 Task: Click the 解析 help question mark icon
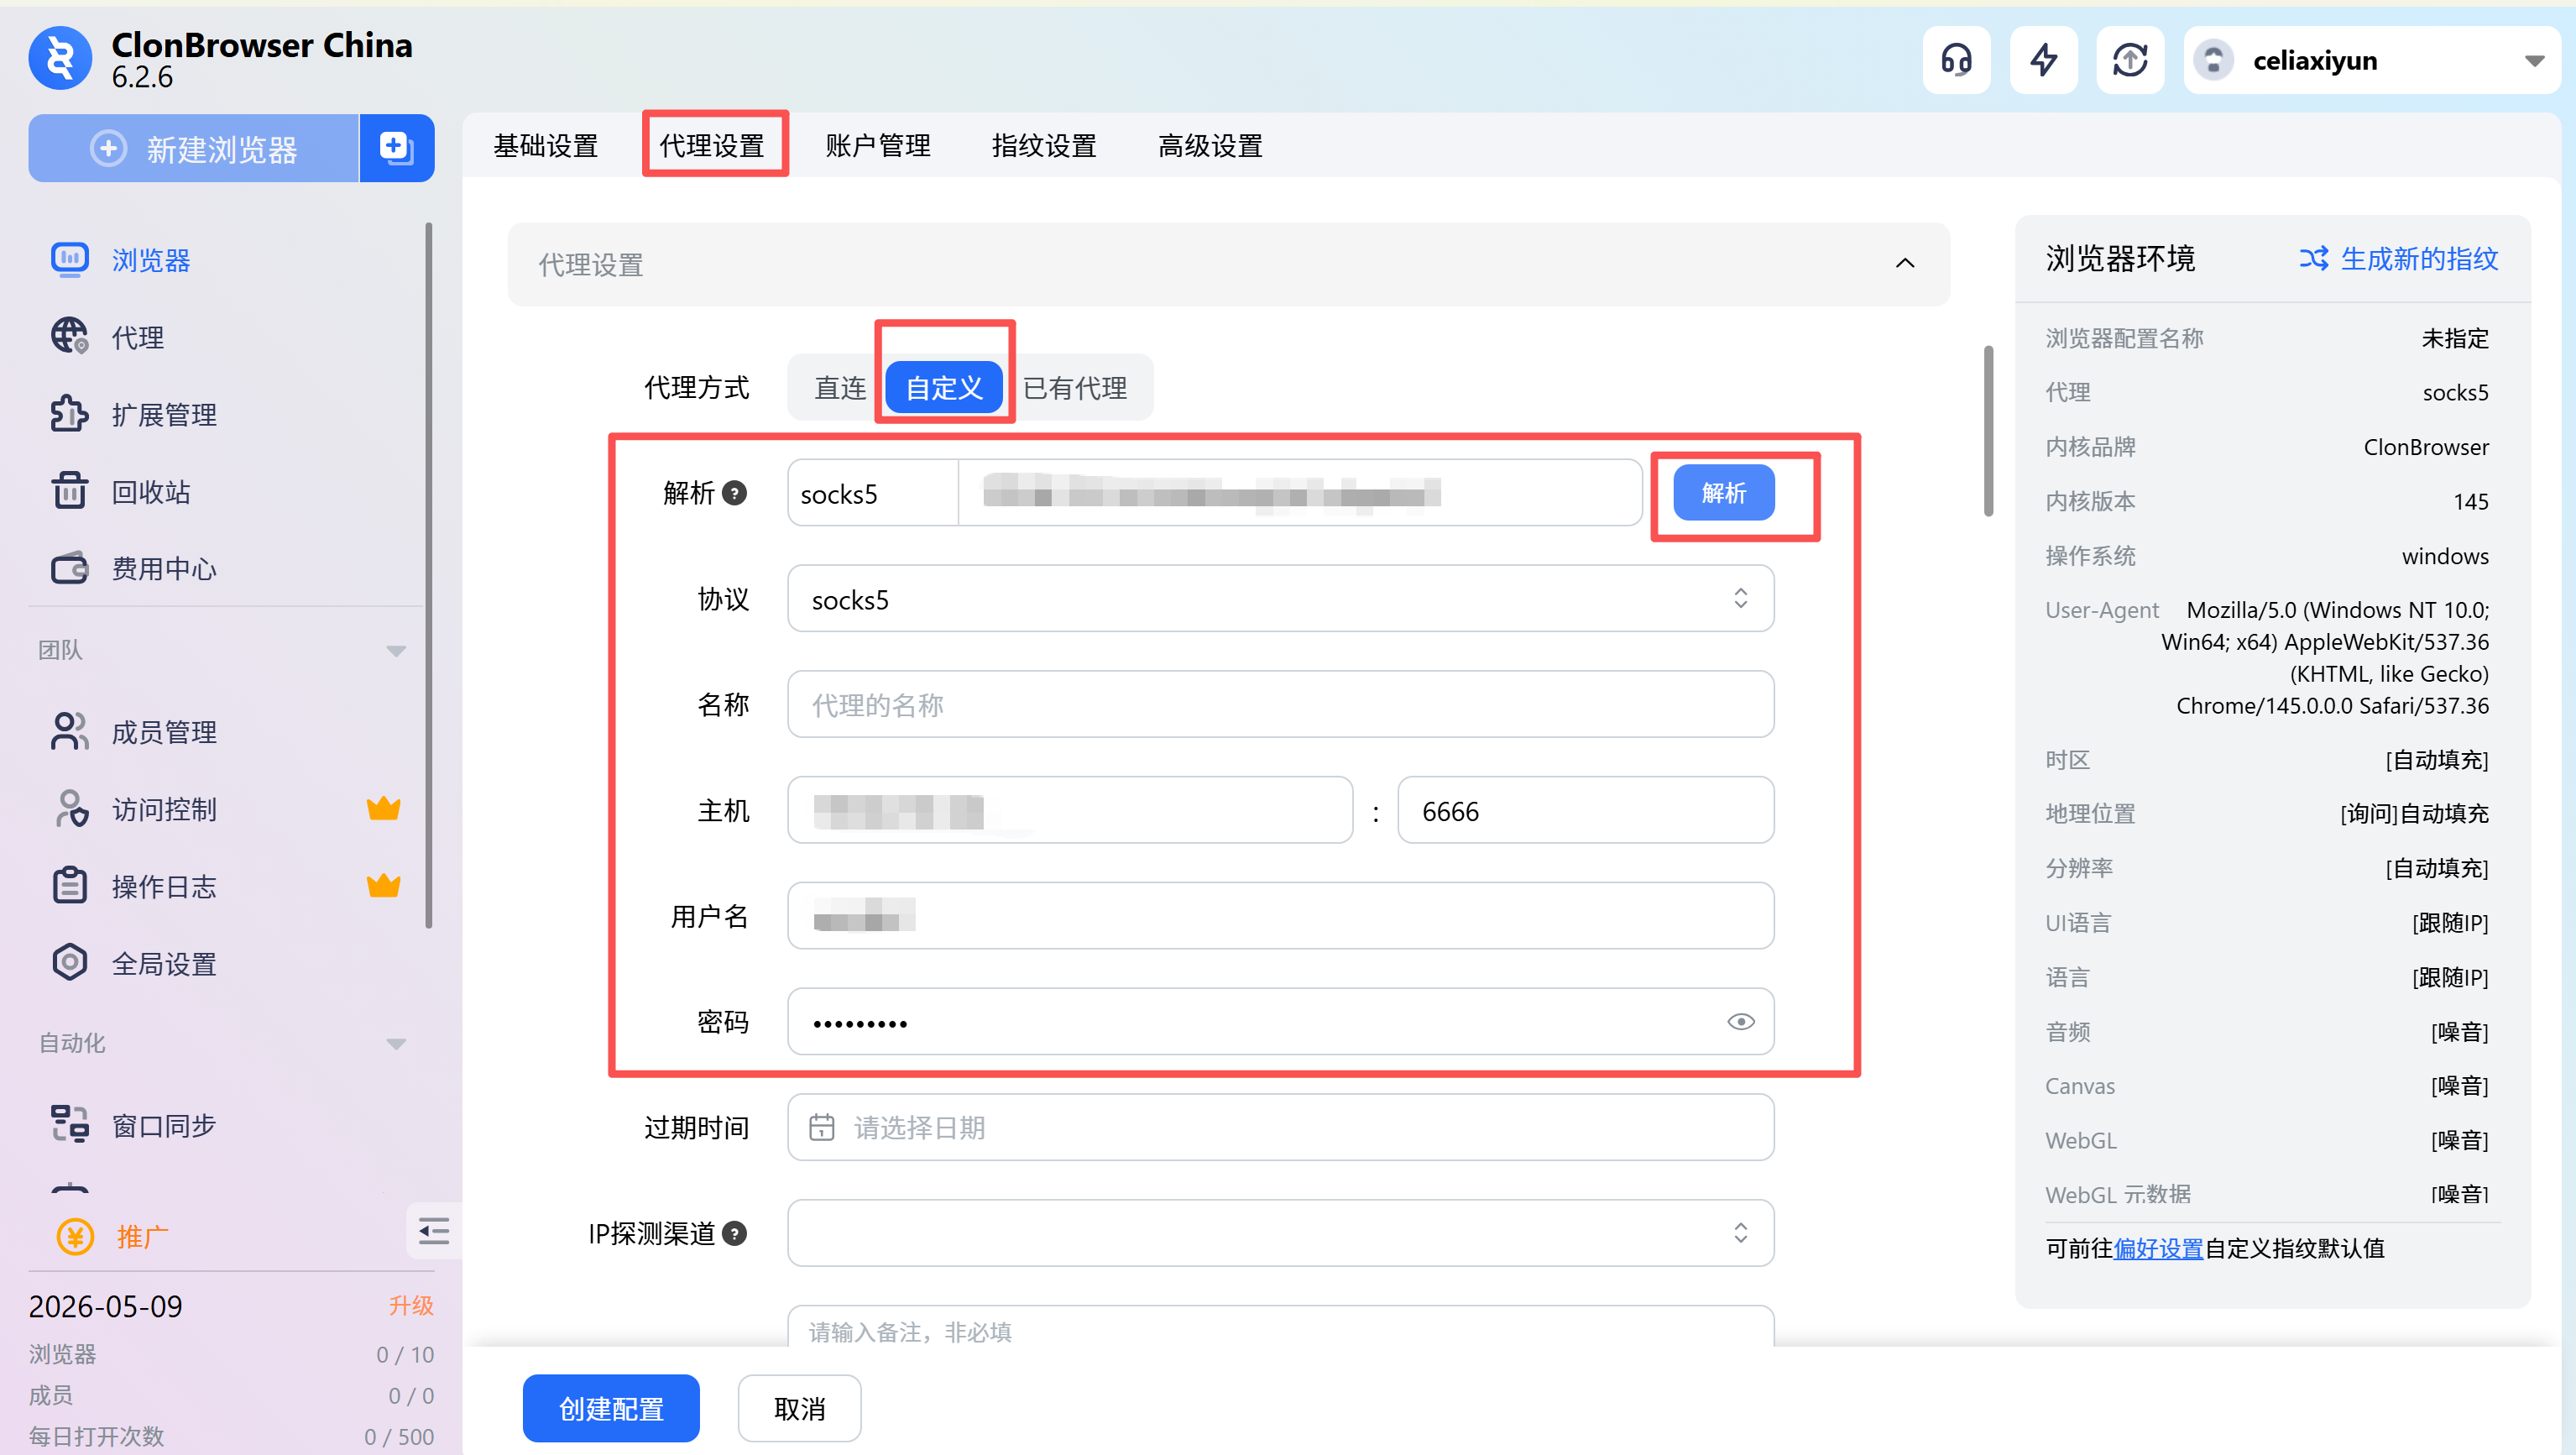pyautogui.click(x=735, y=493)
